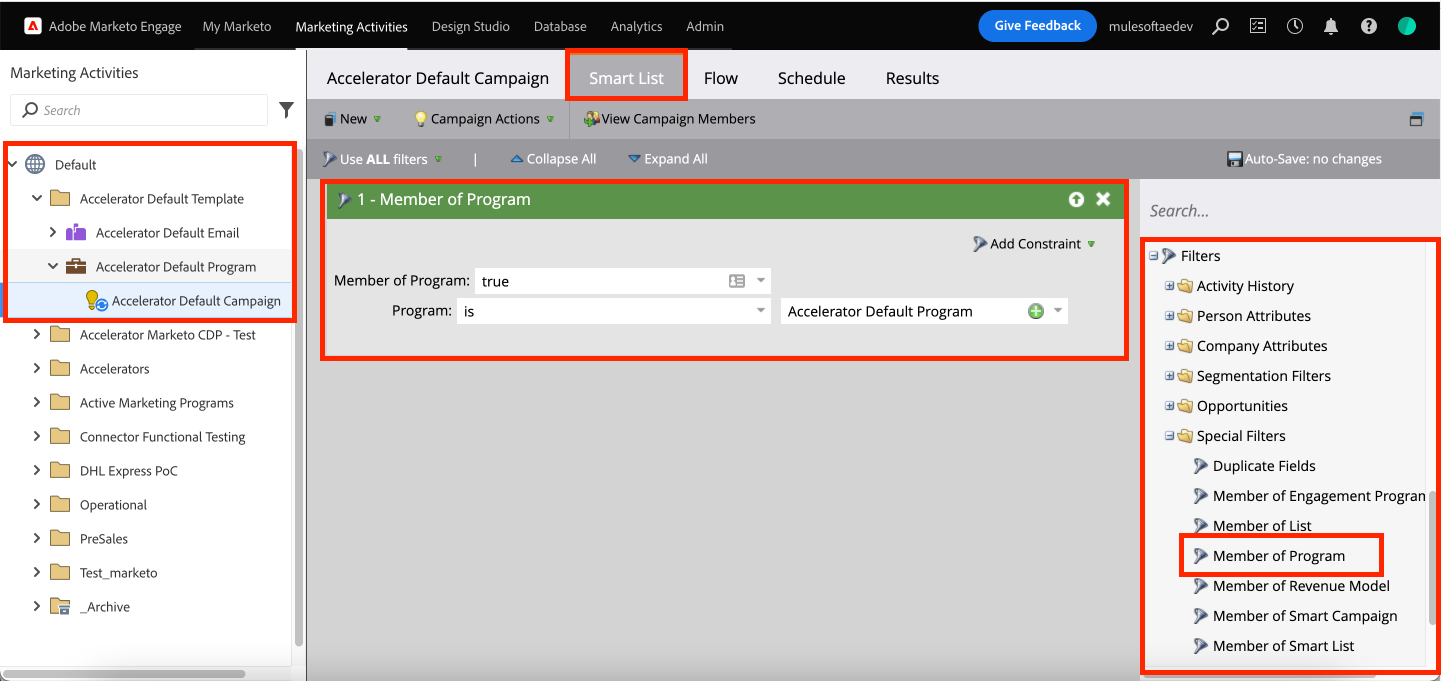Viewport: 1441px width, 681px height.
Task: Click the Member of Smart Campaign filter icon
Action: coord(1201,616)
